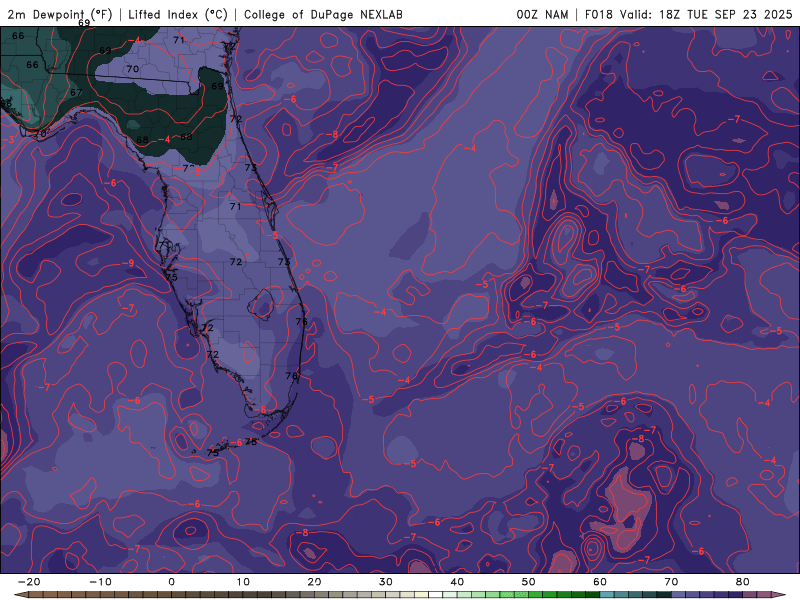Click the "College of DuPage NEXLAB" label
Viewport: 800px width, 600px height.
(x=323, y=15)
